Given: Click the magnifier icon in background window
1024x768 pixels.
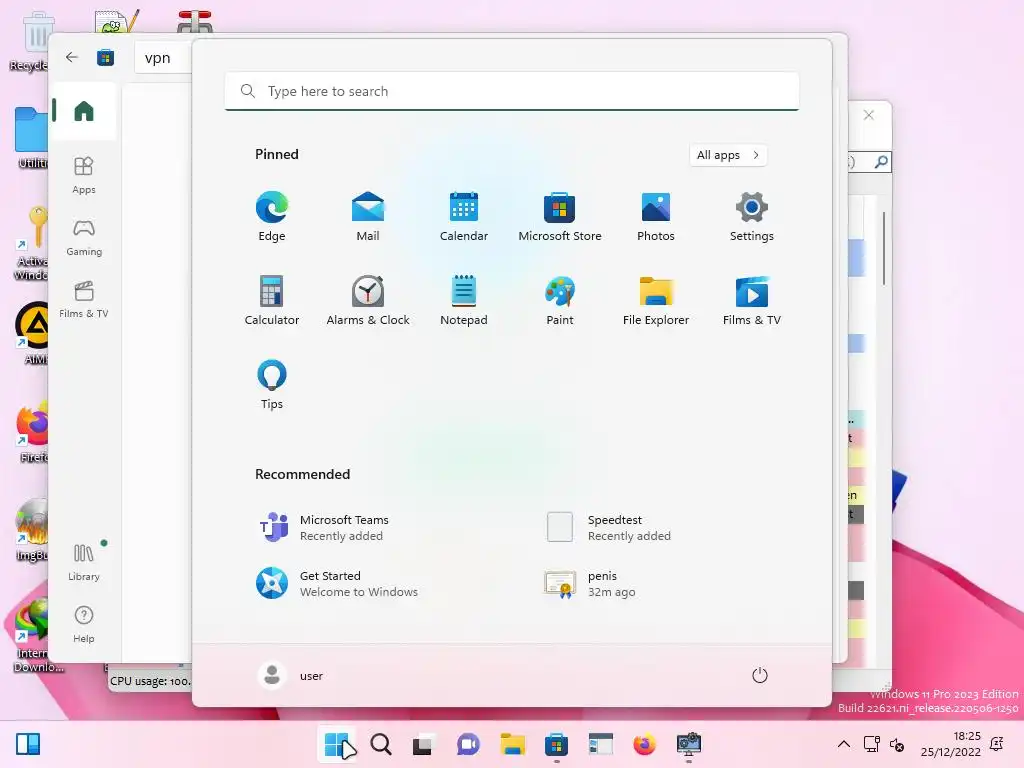Looking at the screenshot, I should [x=881, y=162].
